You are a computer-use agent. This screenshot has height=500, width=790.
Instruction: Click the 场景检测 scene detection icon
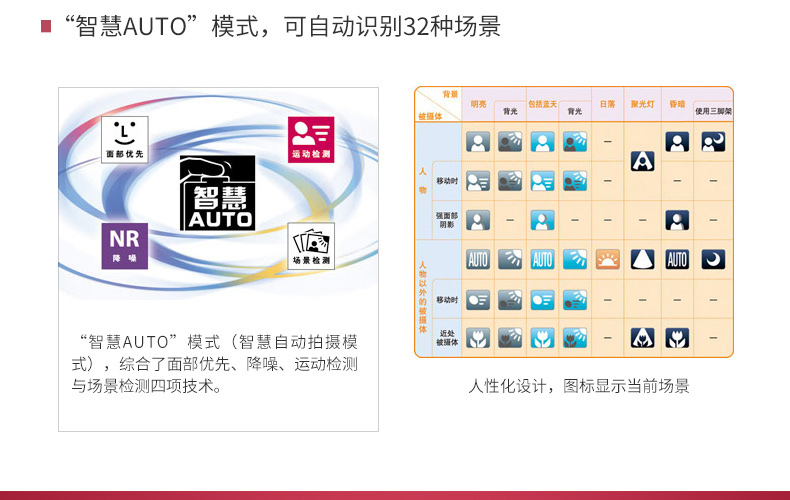tap(311, 247)
